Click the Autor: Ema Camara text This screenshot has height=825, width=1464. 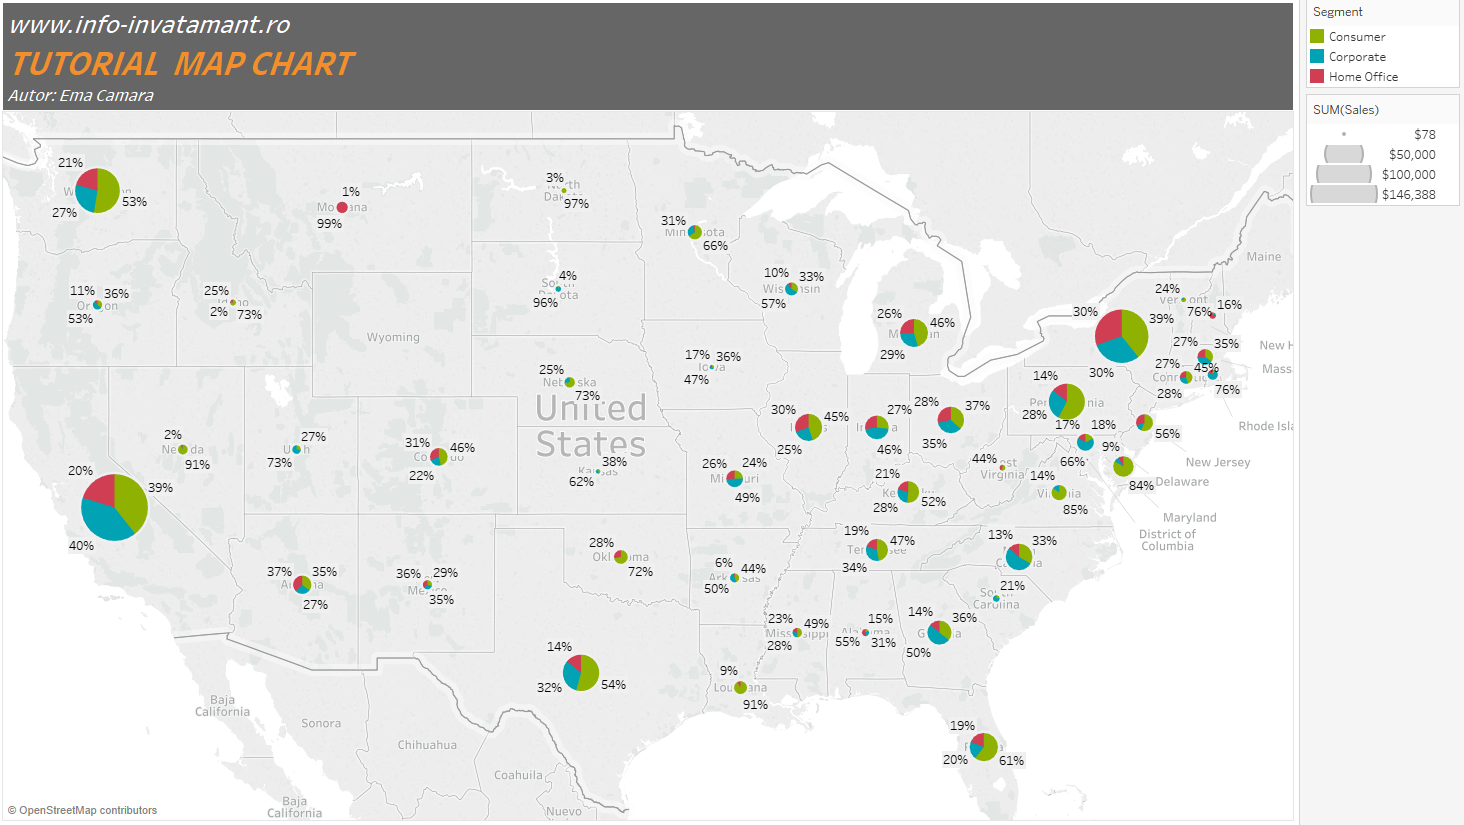tap(81, 96)
